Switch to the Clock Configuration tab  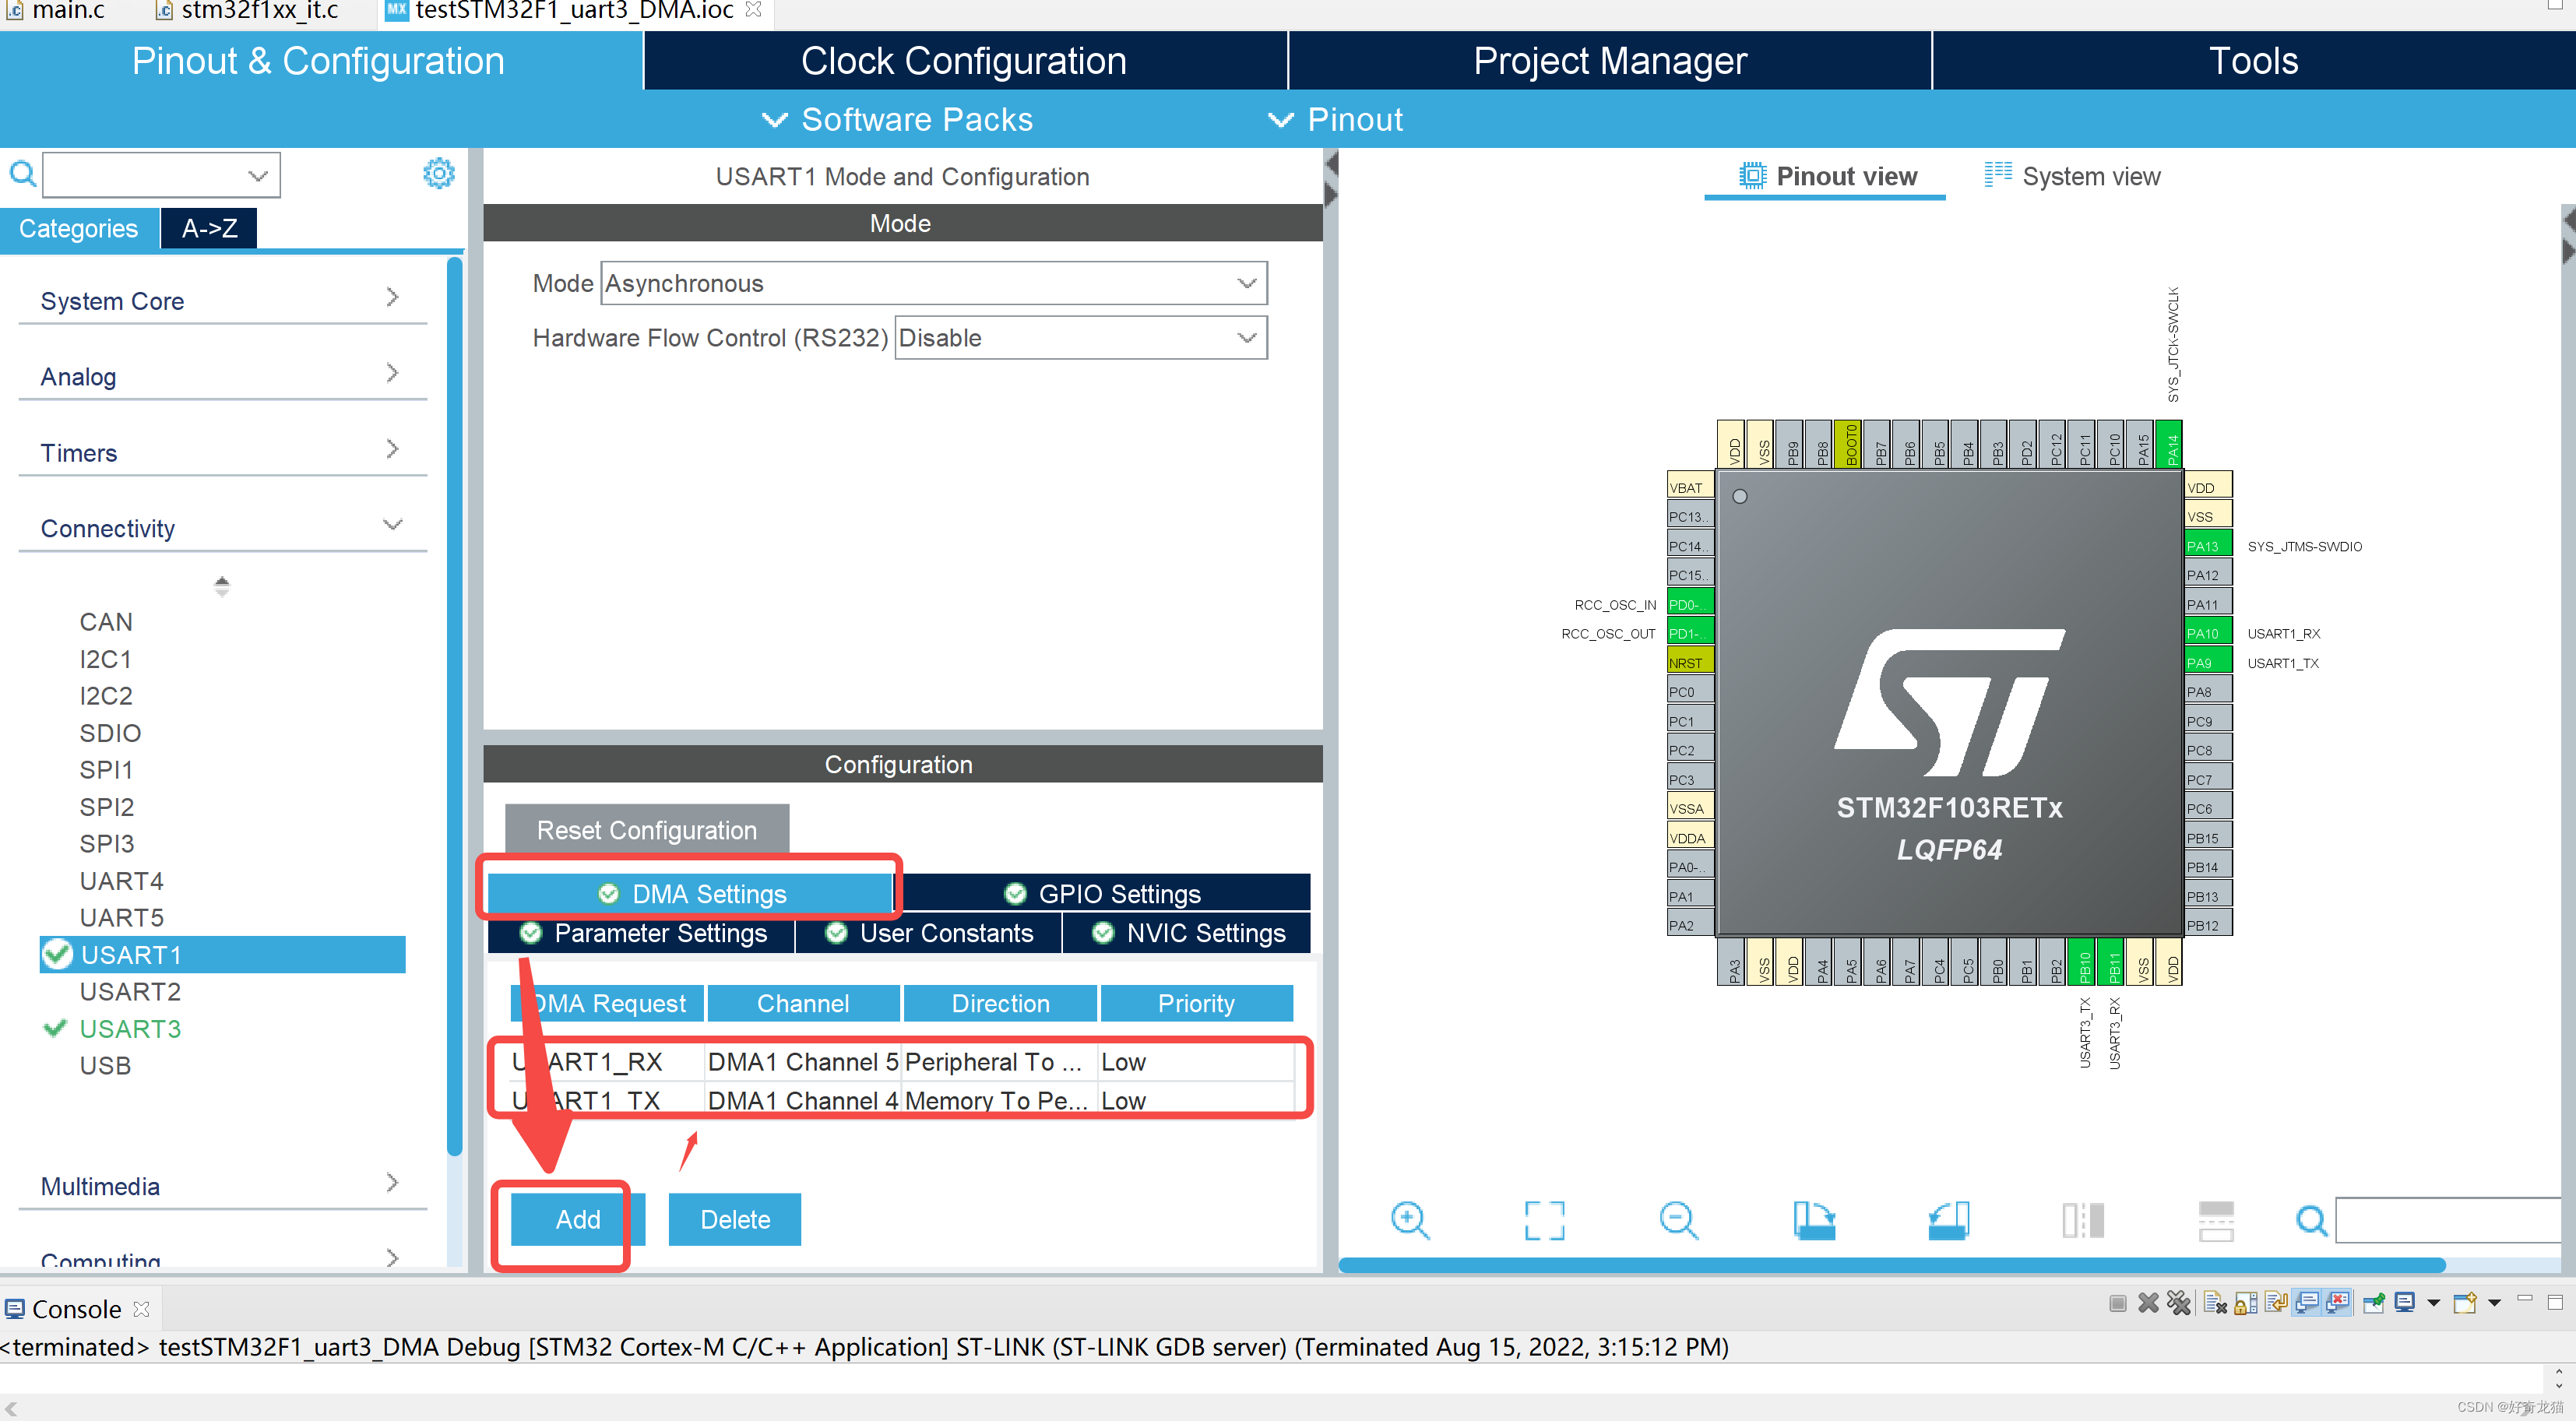tap(963, 60)
